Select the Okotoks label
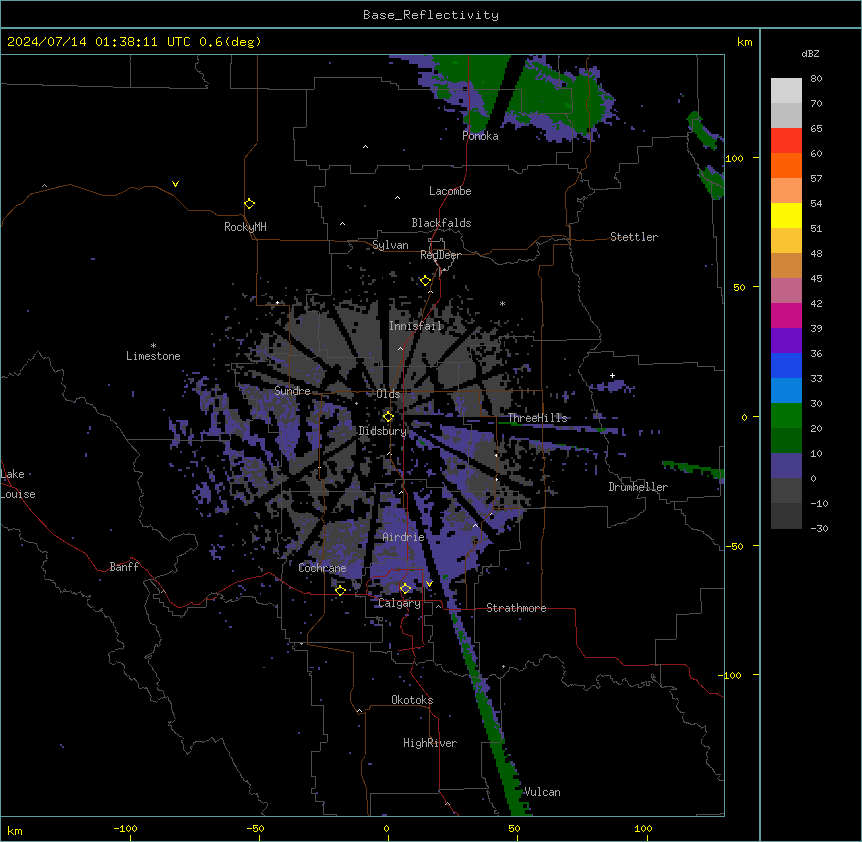The image size is (862, 842). (x=412, y=700)
